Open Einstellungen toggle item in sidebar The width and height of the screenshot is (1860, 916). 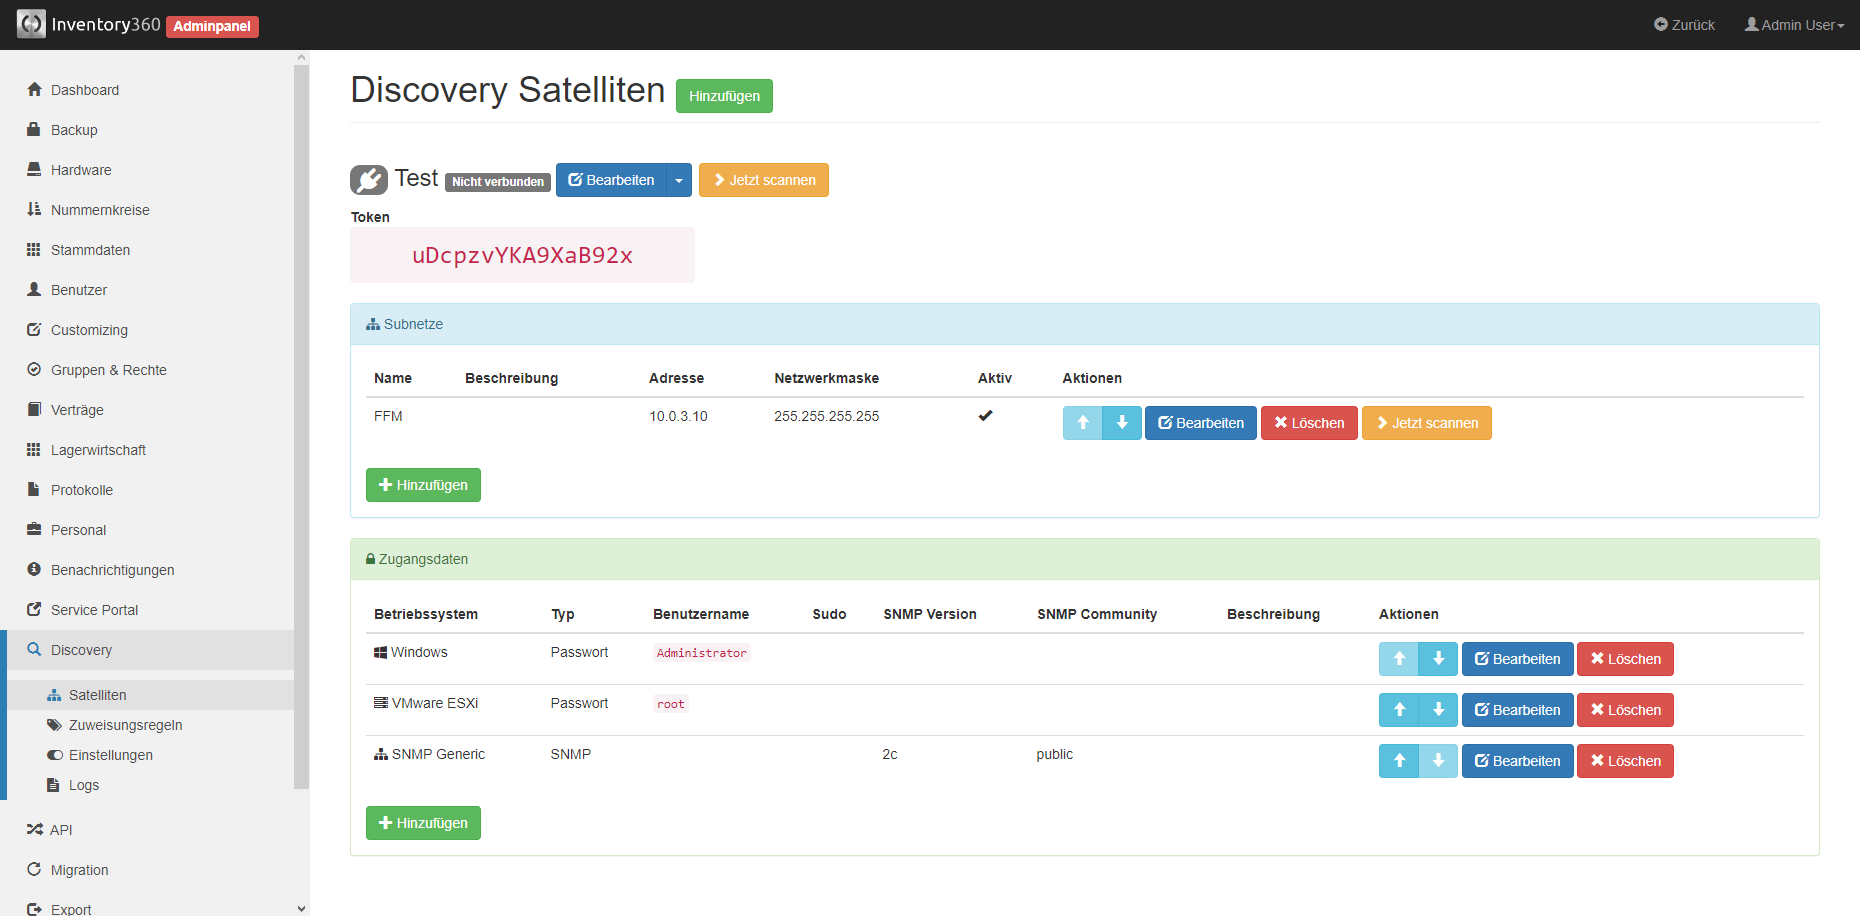pos(110,755)
